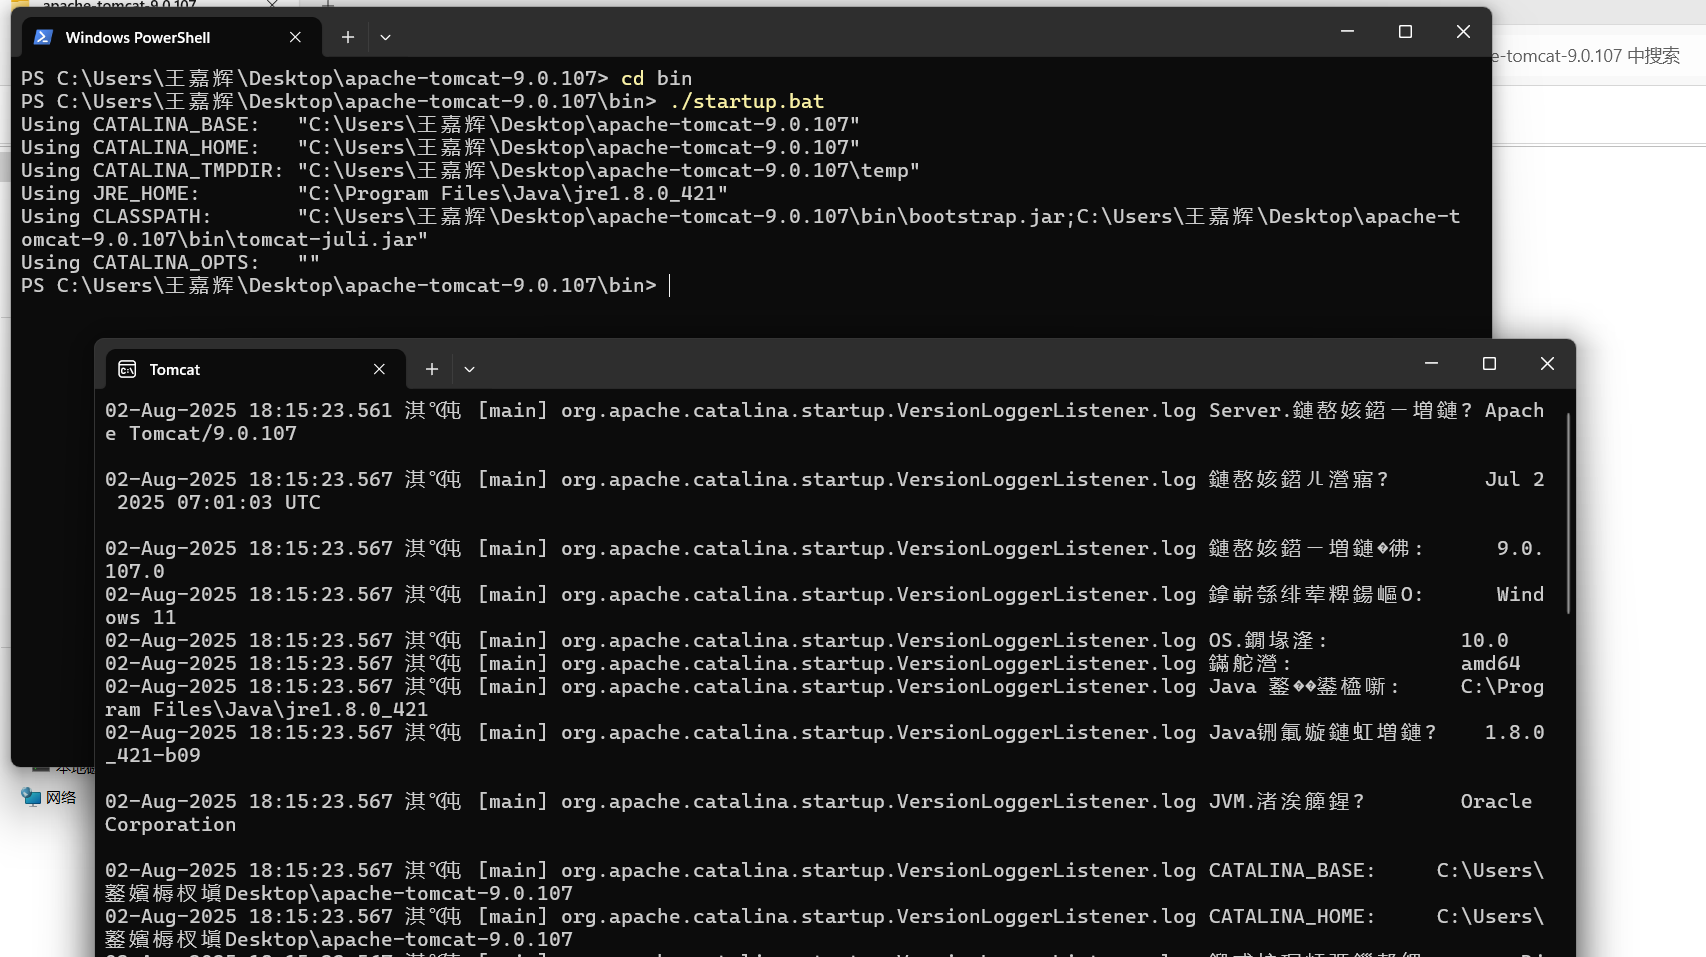The height and width of the screenshot is (957, 1706).
Task: Select the Windows PowerShell tab
Action: pos(171,37)
